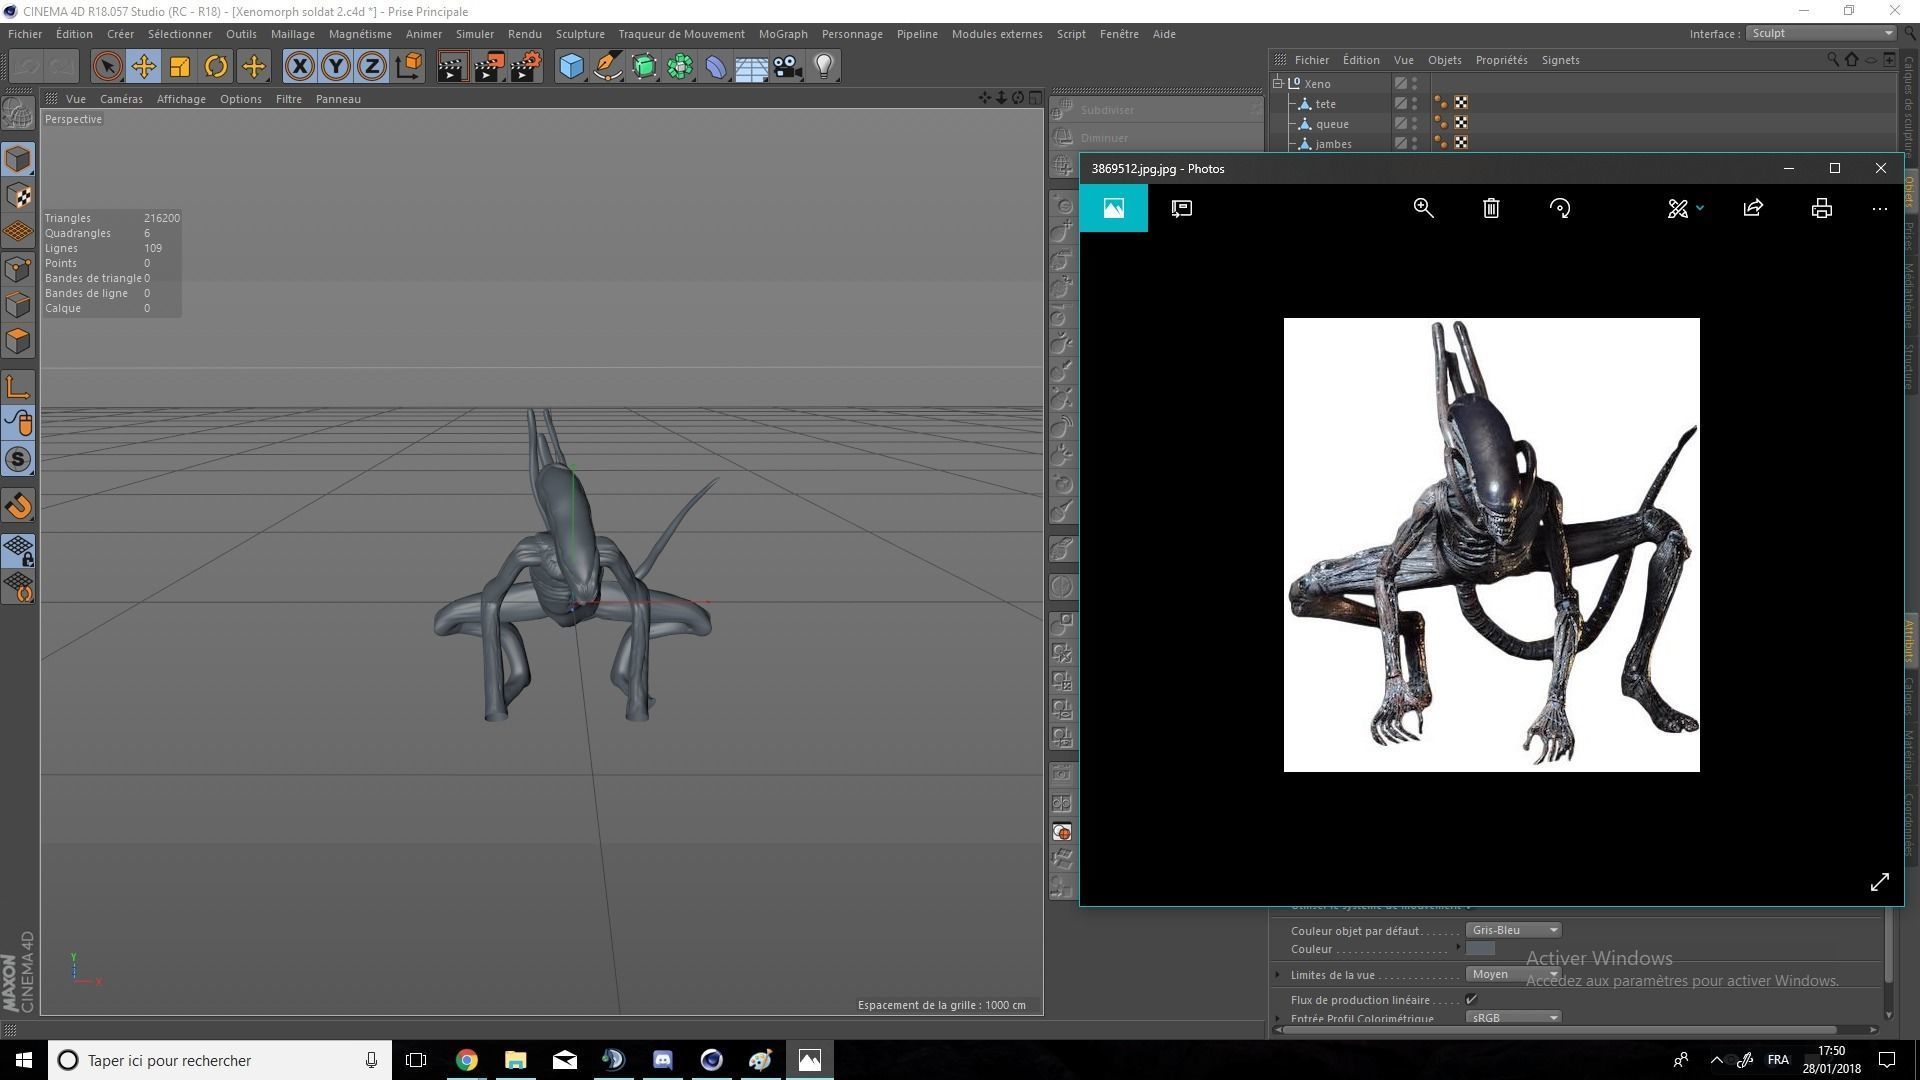This screenshot has width=1920, height=1080.
Task: Open the viewport Affichage menu
Action: coord(181,99)
